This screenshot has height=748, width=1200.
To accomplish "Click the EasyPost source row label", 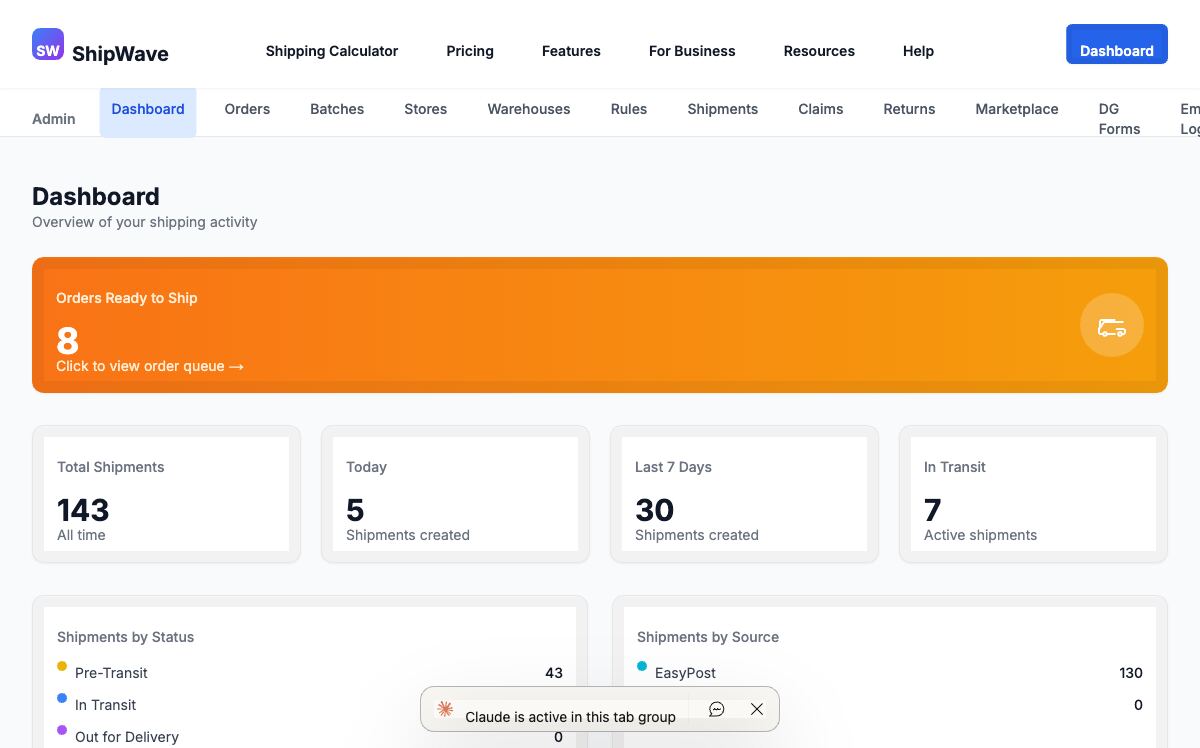I will [685, 673].
